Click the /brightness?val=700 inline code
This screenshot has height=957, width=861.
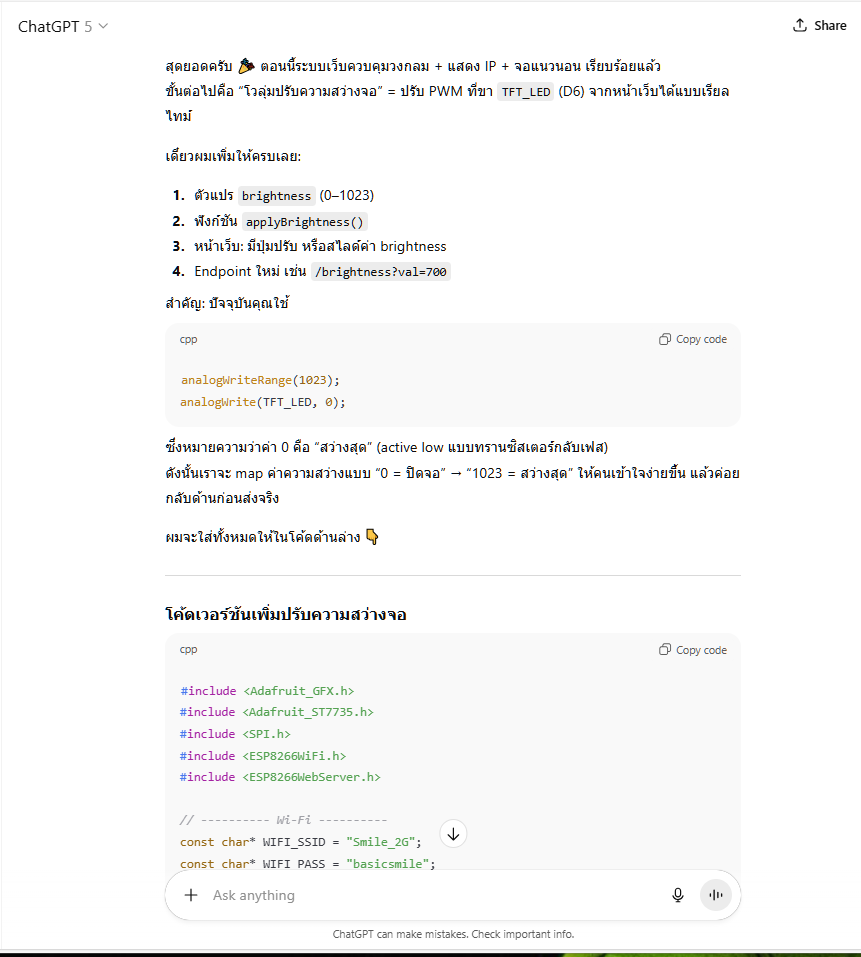pos(381,272)
